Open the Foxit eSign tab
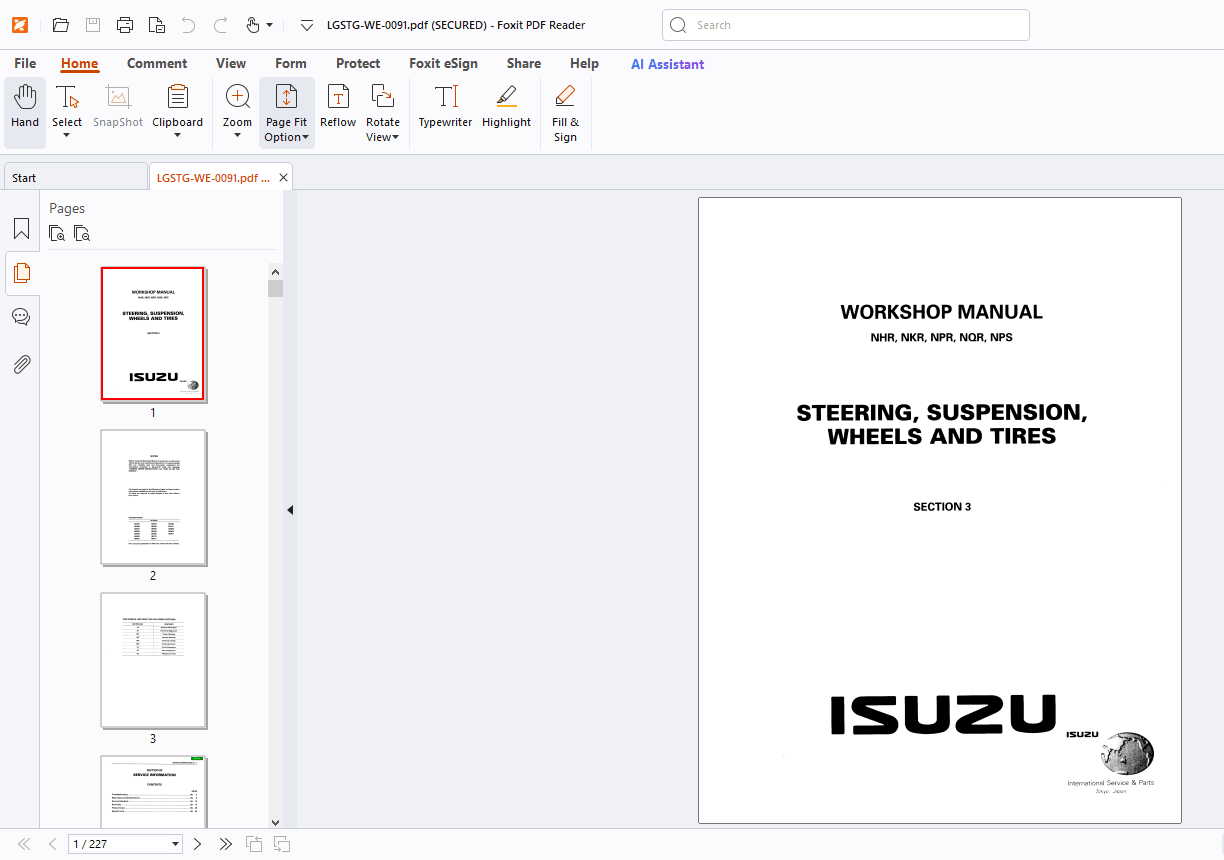The width and height of the screenshot is (1224, 860). coord(443,63)
